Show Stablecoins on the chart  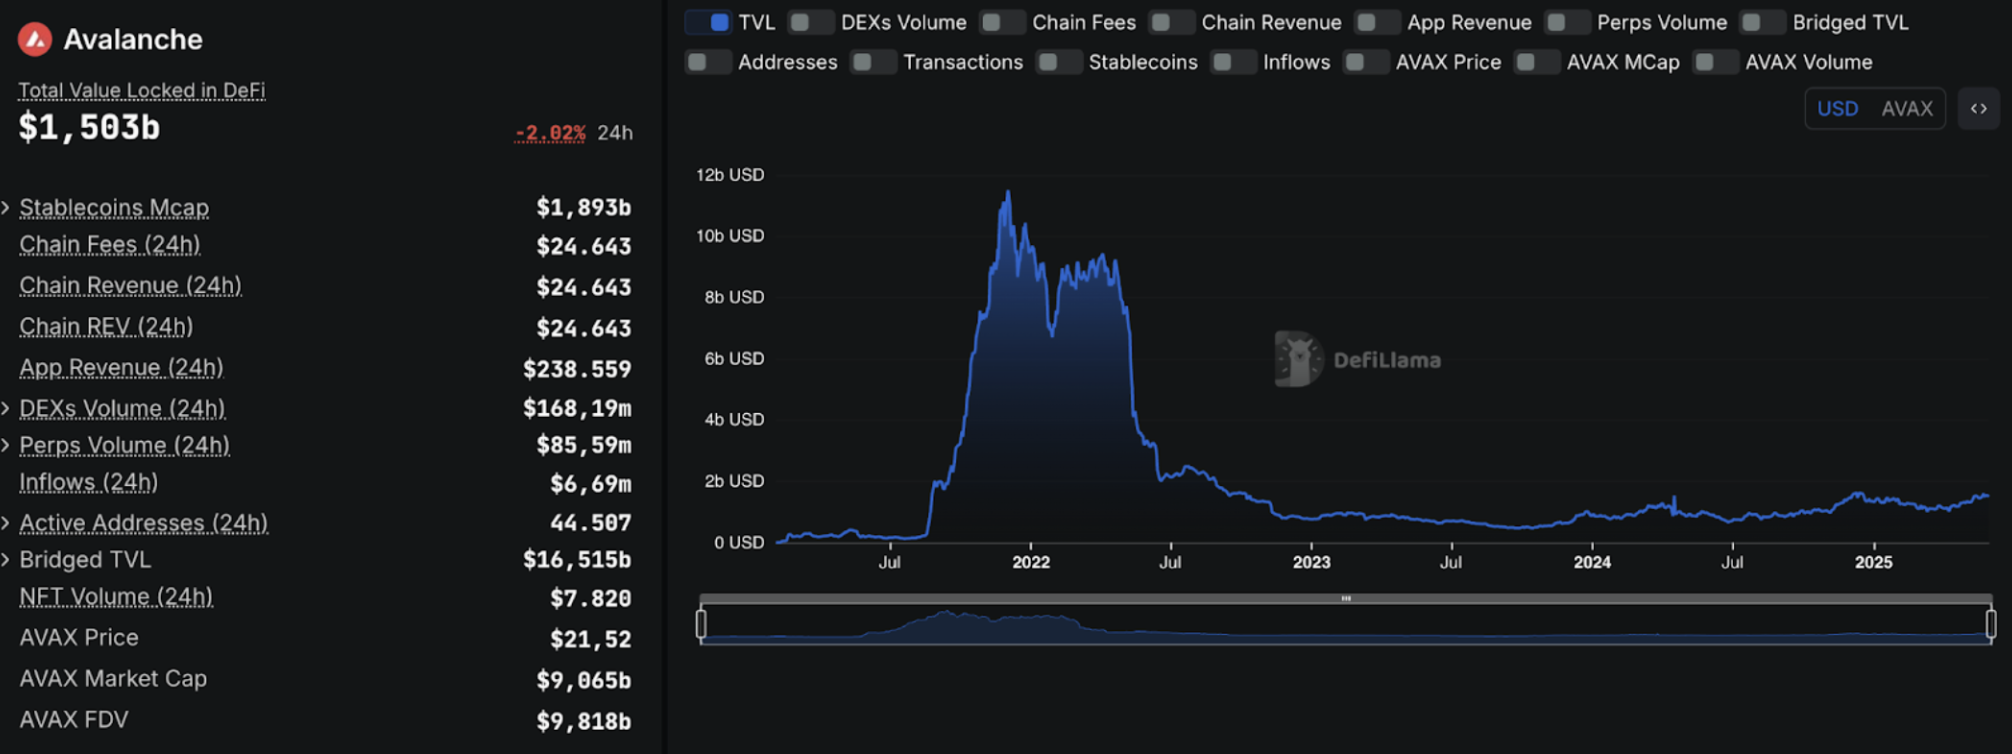point(1058,62)
